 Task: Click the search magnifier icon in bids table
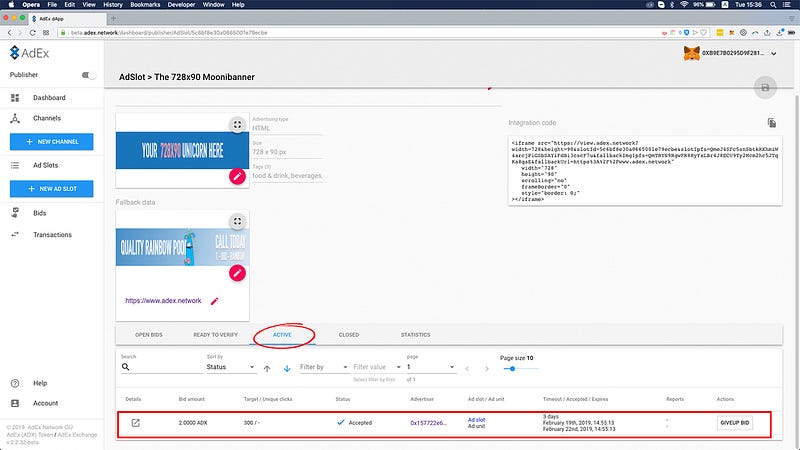point(126,367)
